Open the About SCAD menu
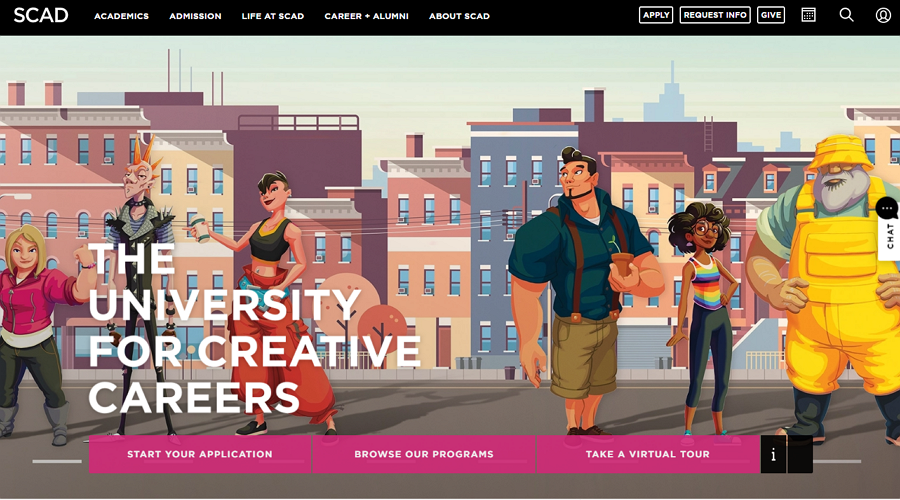Screen dimensions: 900x500 [459, 16]
